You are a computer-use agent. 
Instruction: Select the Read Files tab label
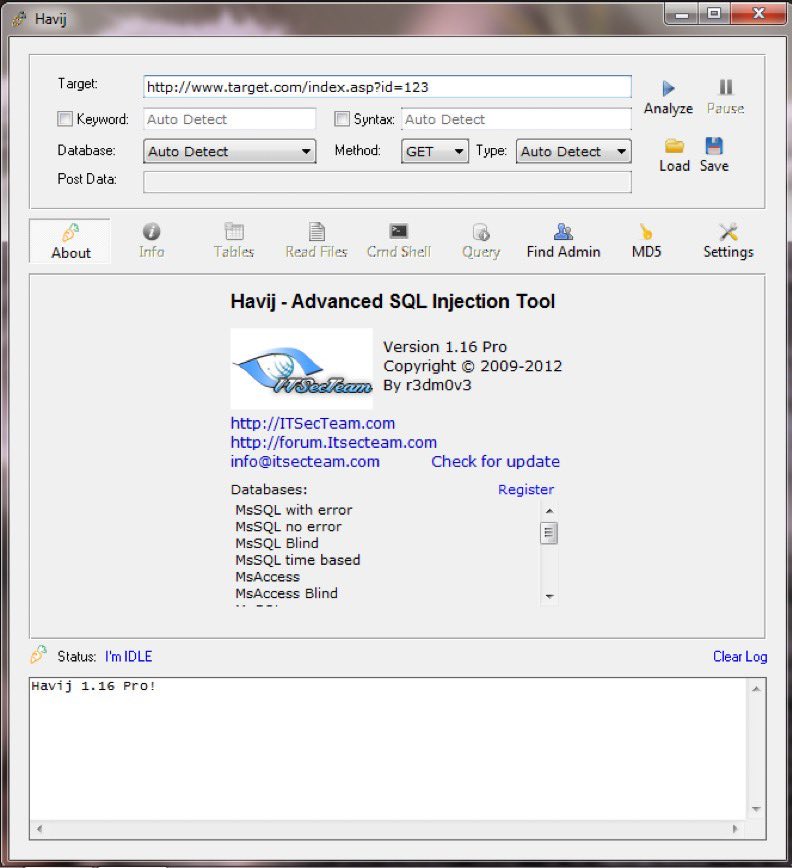317,252
